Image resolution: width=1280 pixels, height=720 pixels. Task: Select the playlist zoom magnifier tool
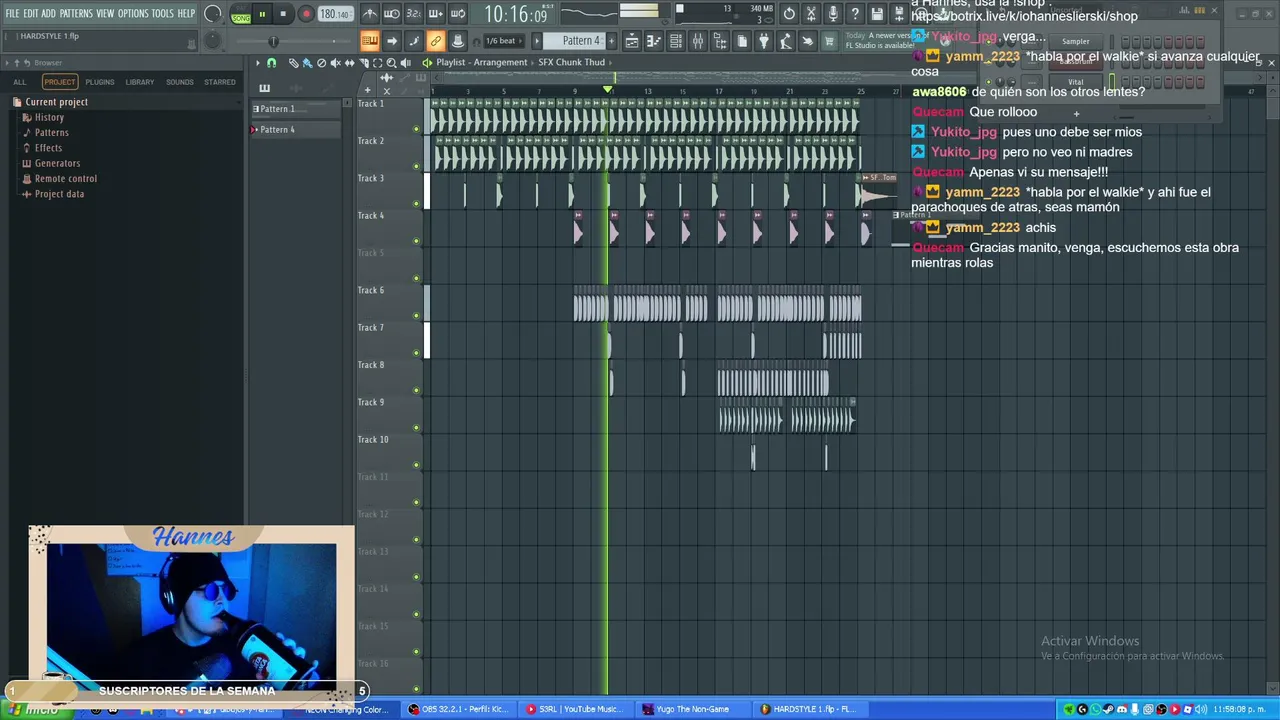[x=391, y=63]
